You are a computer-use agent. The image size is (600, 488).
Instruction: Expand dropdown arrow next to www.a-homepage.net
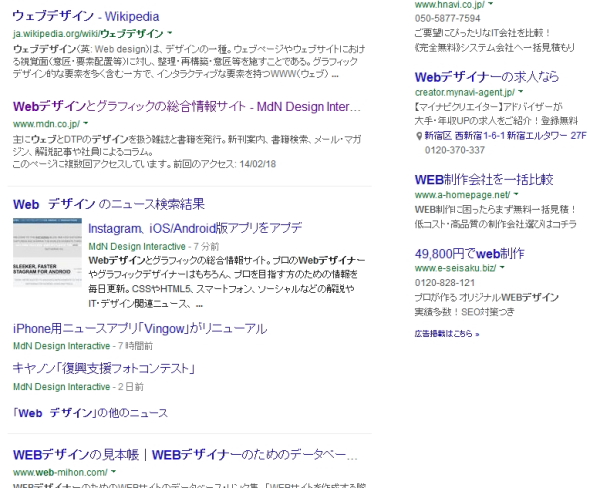click(x=517, y=194)
